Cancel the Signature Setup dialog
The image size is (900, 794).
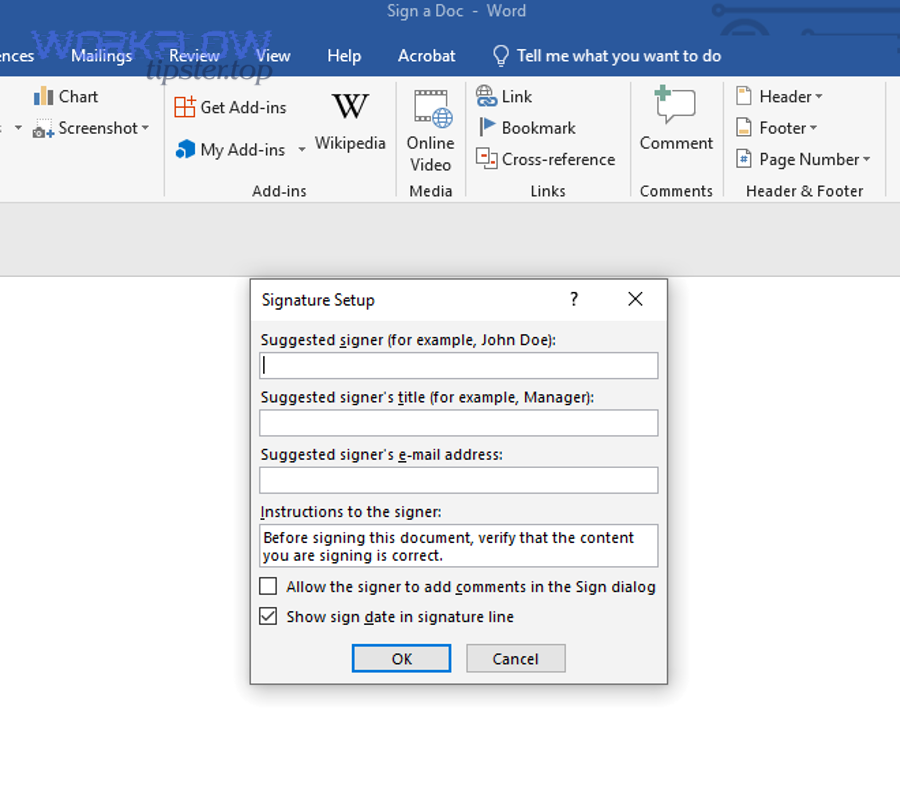[515, 659]
